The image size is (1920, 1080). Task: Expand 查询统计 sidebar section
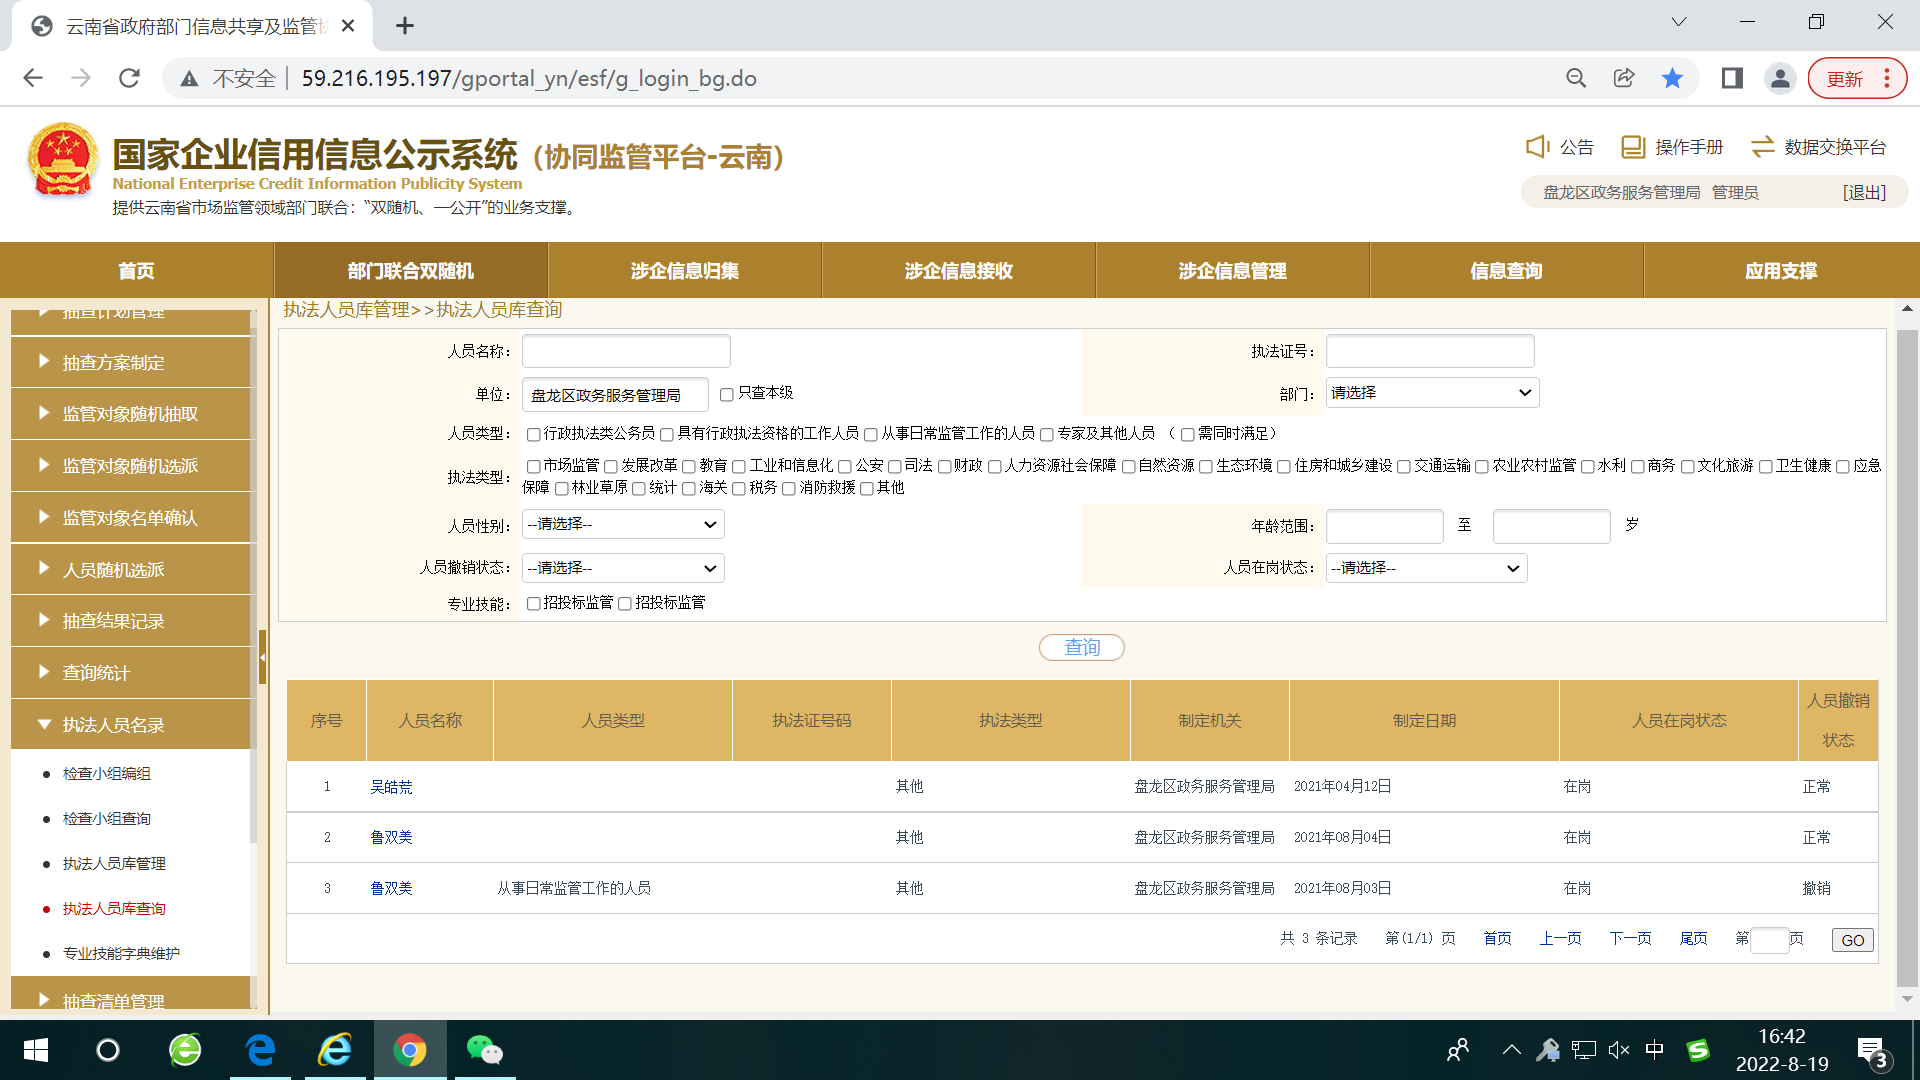coord(130,673)
